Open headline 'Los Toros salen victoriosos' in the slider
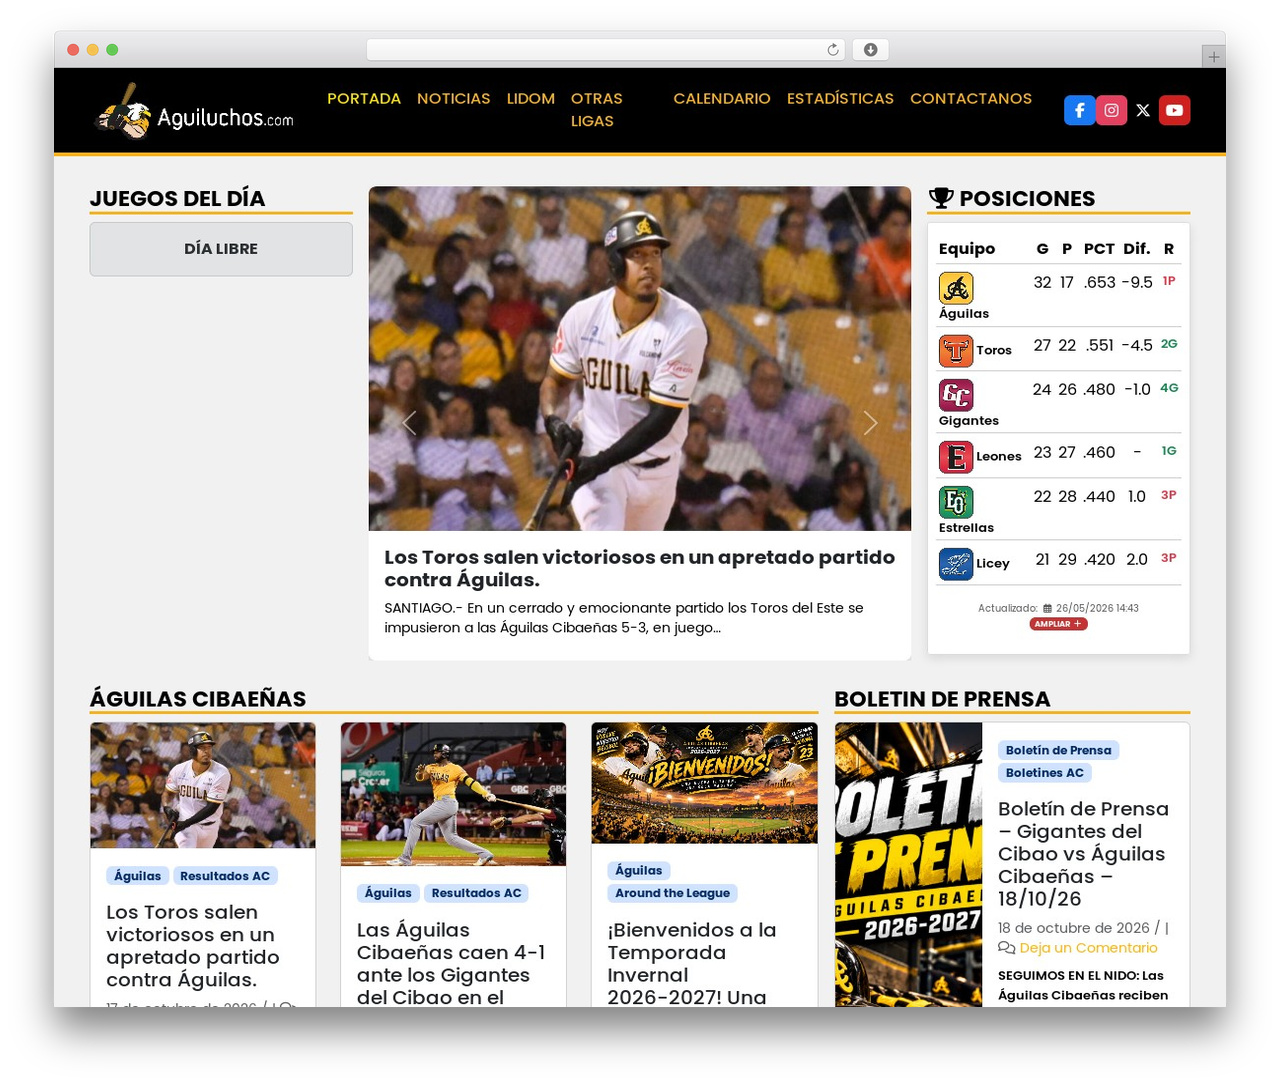 pos(640,568)
